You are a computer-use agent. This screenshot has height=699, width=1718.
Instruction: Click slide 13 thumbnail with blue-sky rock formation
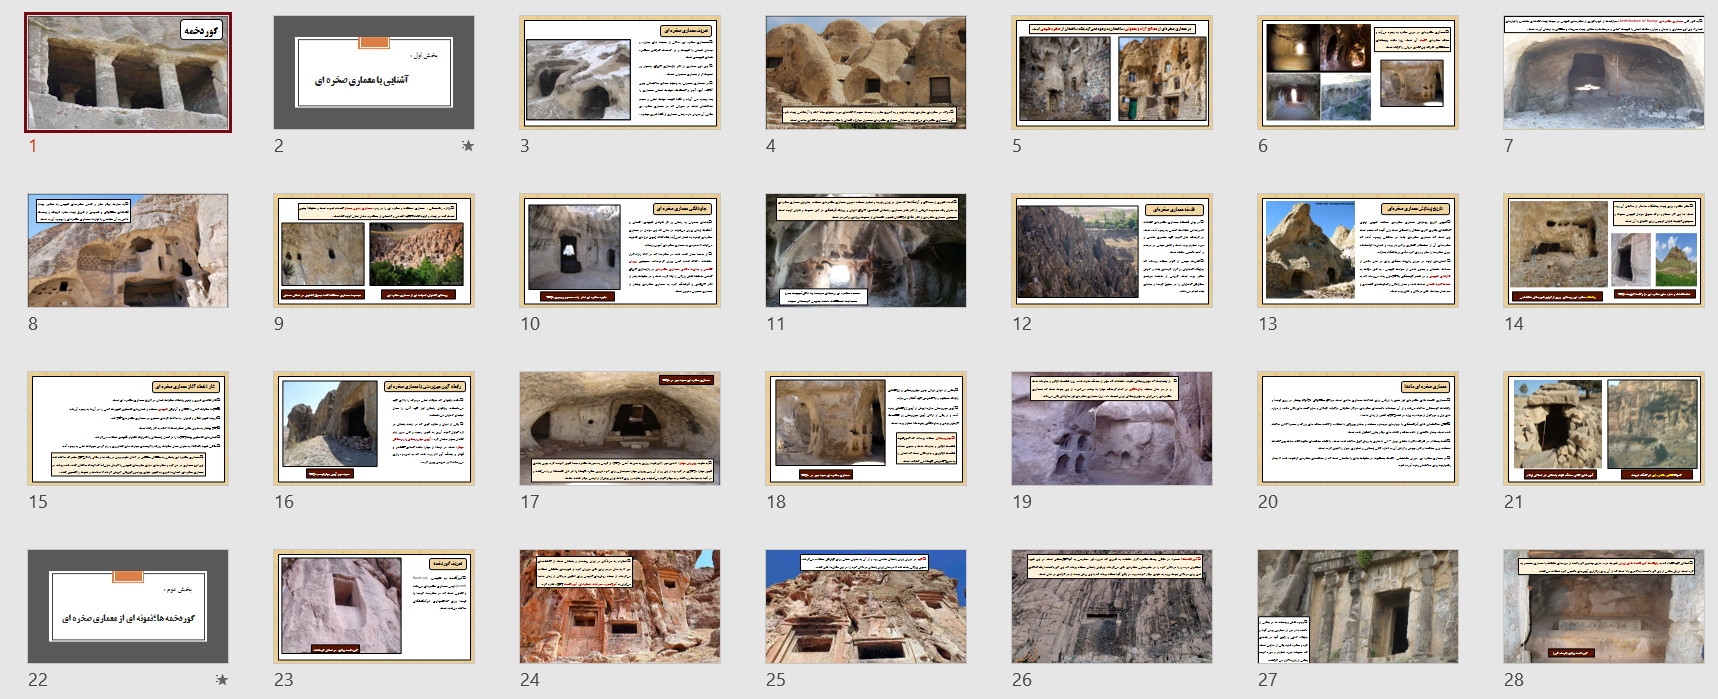click(x=1358, y=250)
